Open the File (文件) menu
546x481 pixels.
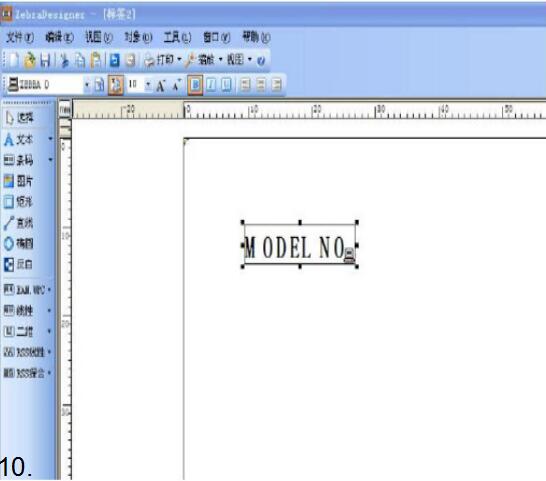pos(20,37)
